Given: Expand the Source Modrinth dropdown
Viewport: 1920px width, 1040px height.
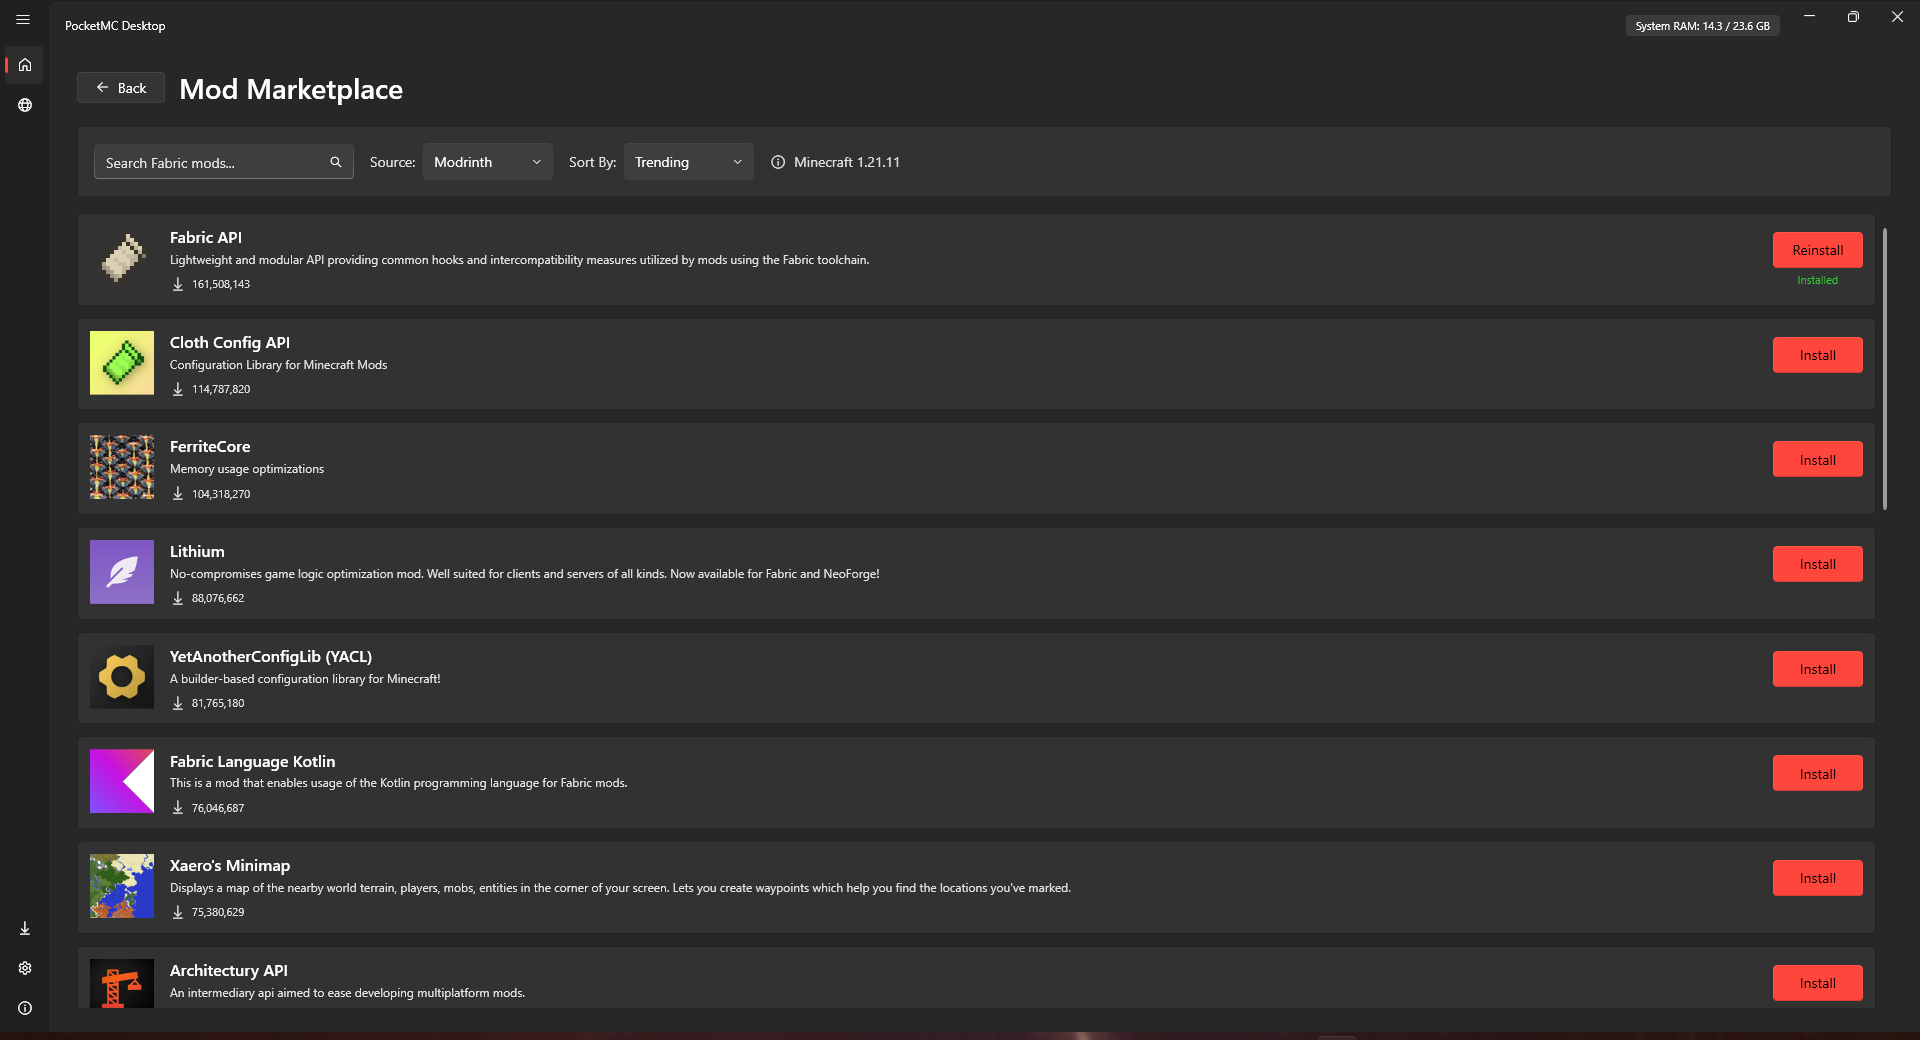Looking at the screenshot, I should click(487, 162).
